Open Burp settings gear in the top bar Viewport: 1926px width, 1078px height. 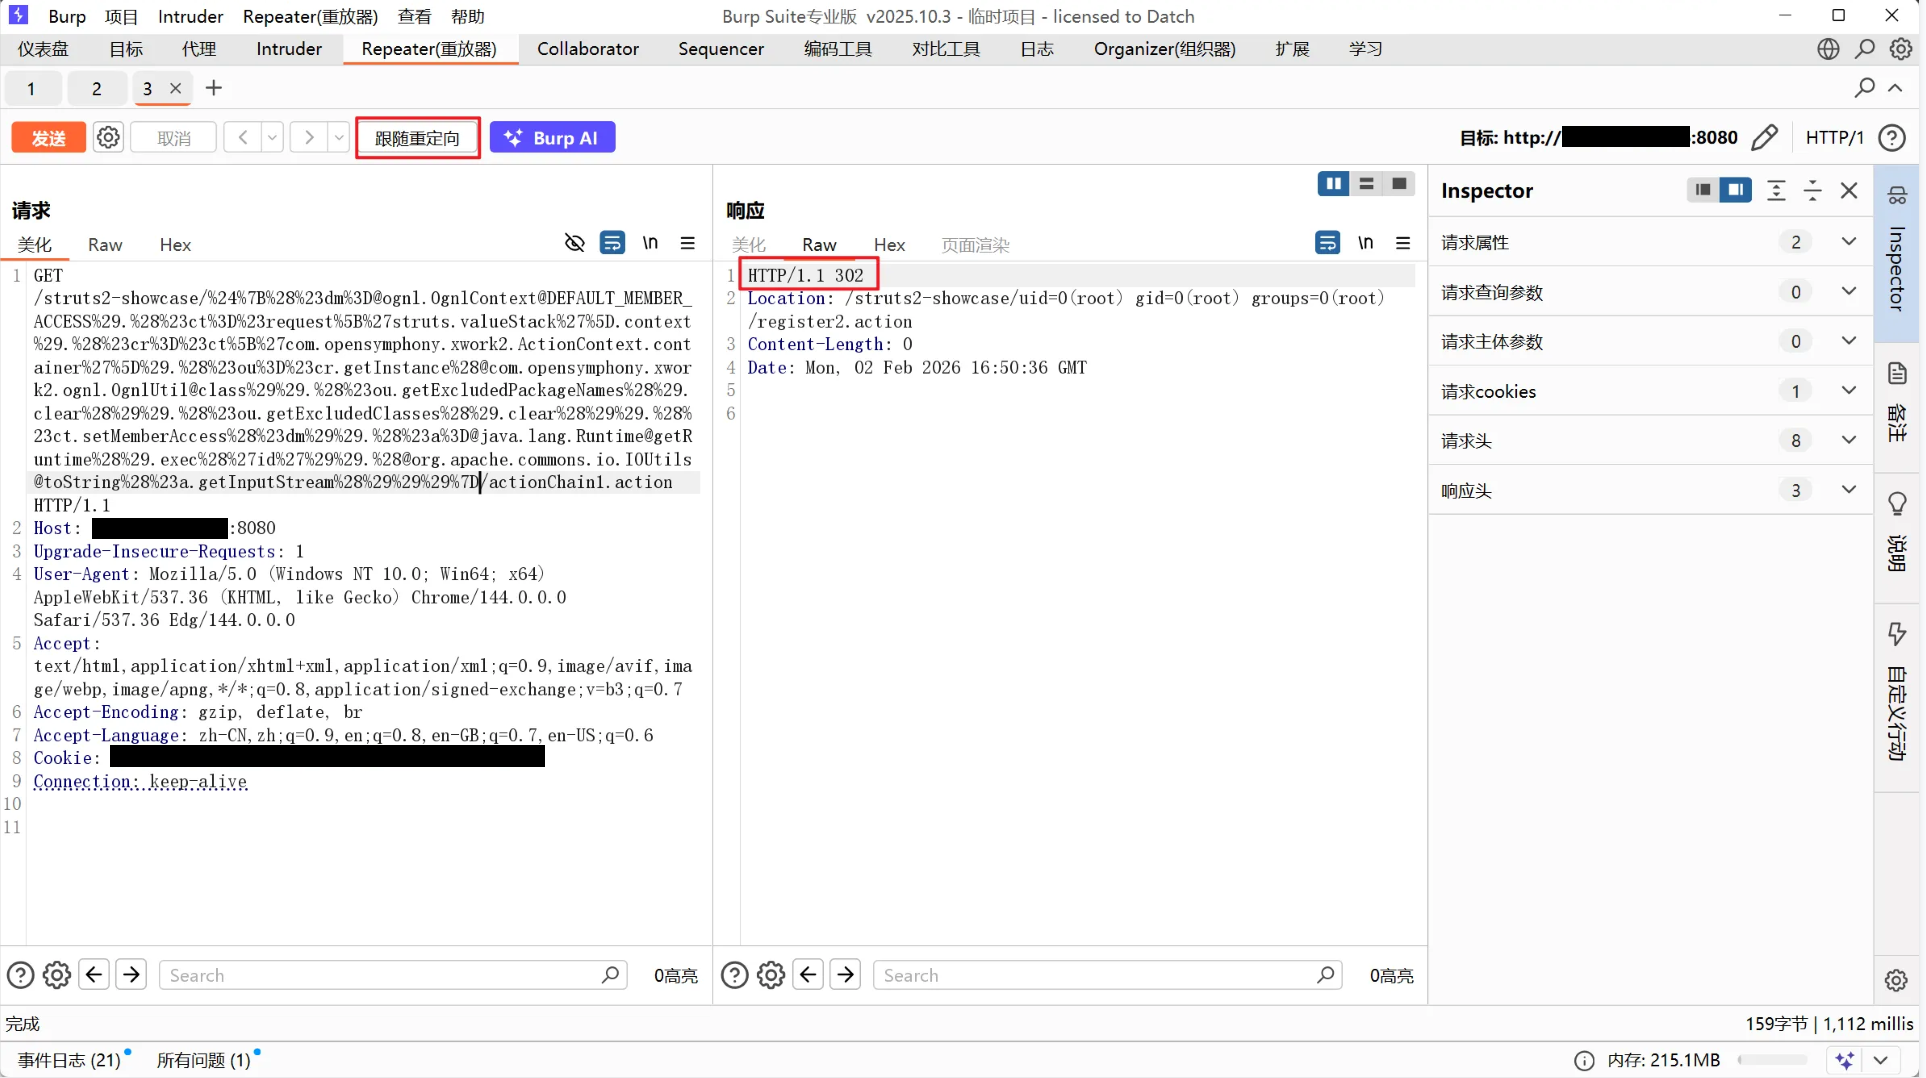[1901, 49]
